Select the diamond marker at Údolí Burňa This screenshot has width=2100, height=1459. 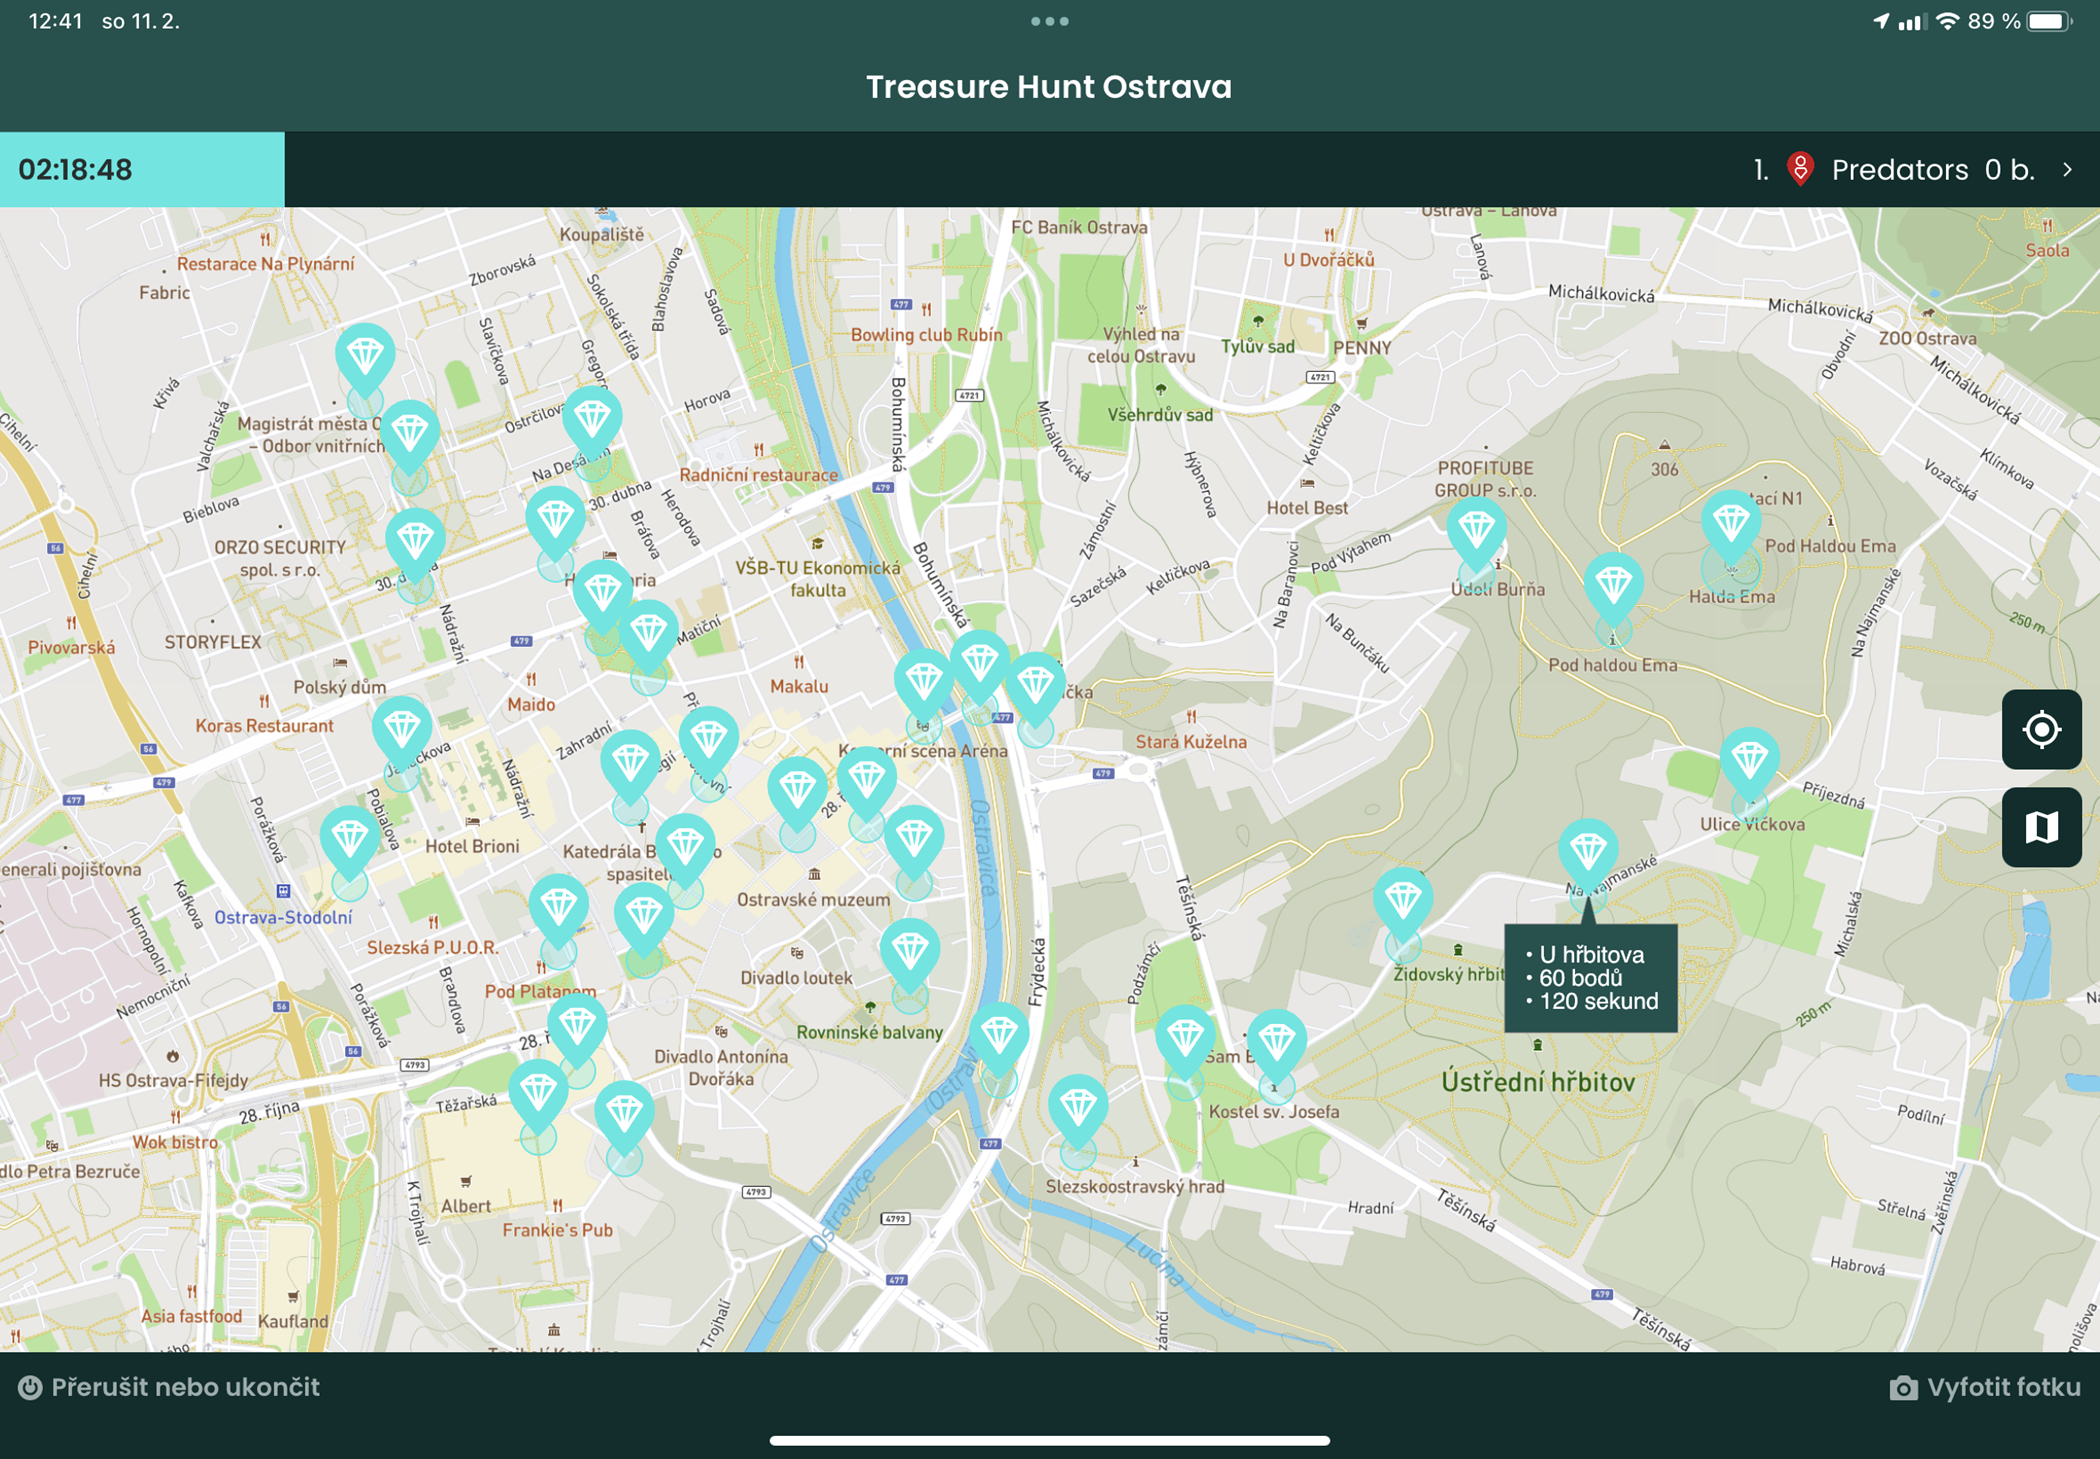pos(1476,531)
